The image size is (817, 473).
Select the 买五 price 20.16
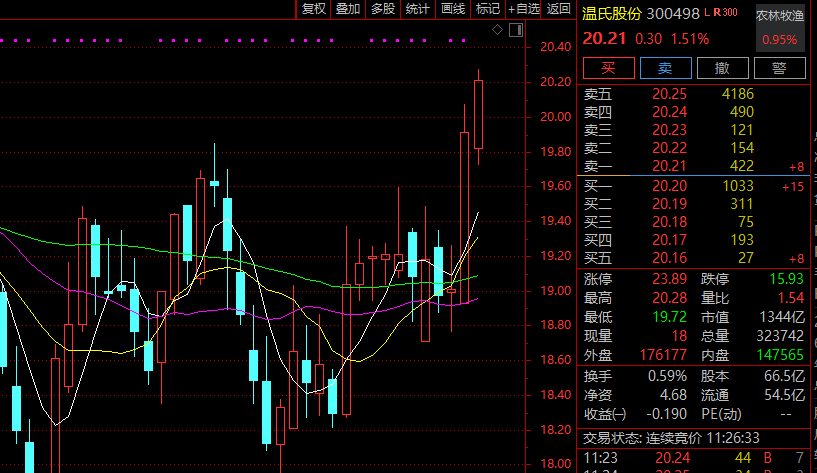pos(670,258)
